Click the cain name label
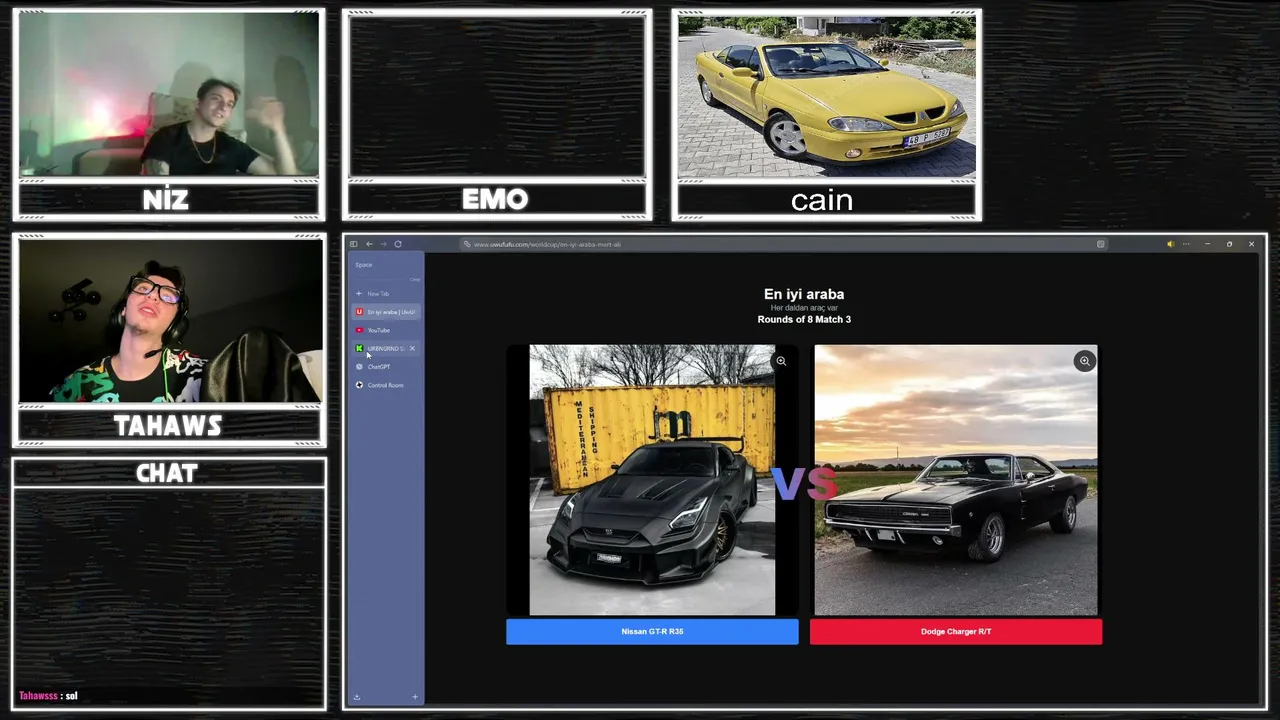This screenshot has height=720, width=1280. click(822, 200)
